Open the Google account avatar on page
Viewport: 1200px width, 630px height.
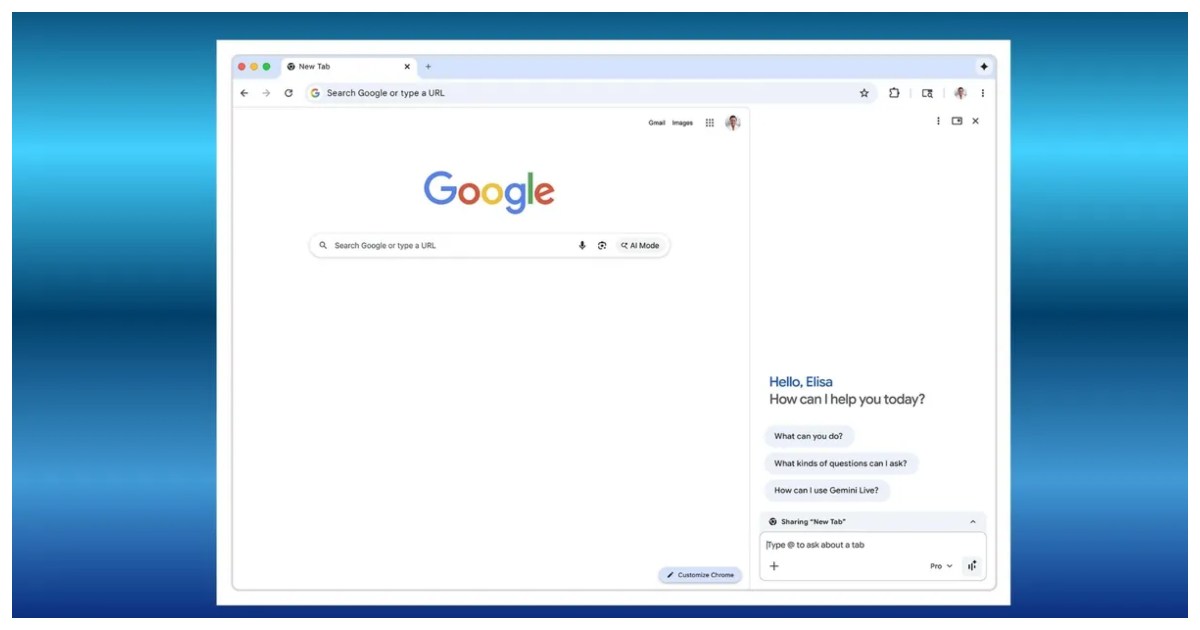point(733,123)
